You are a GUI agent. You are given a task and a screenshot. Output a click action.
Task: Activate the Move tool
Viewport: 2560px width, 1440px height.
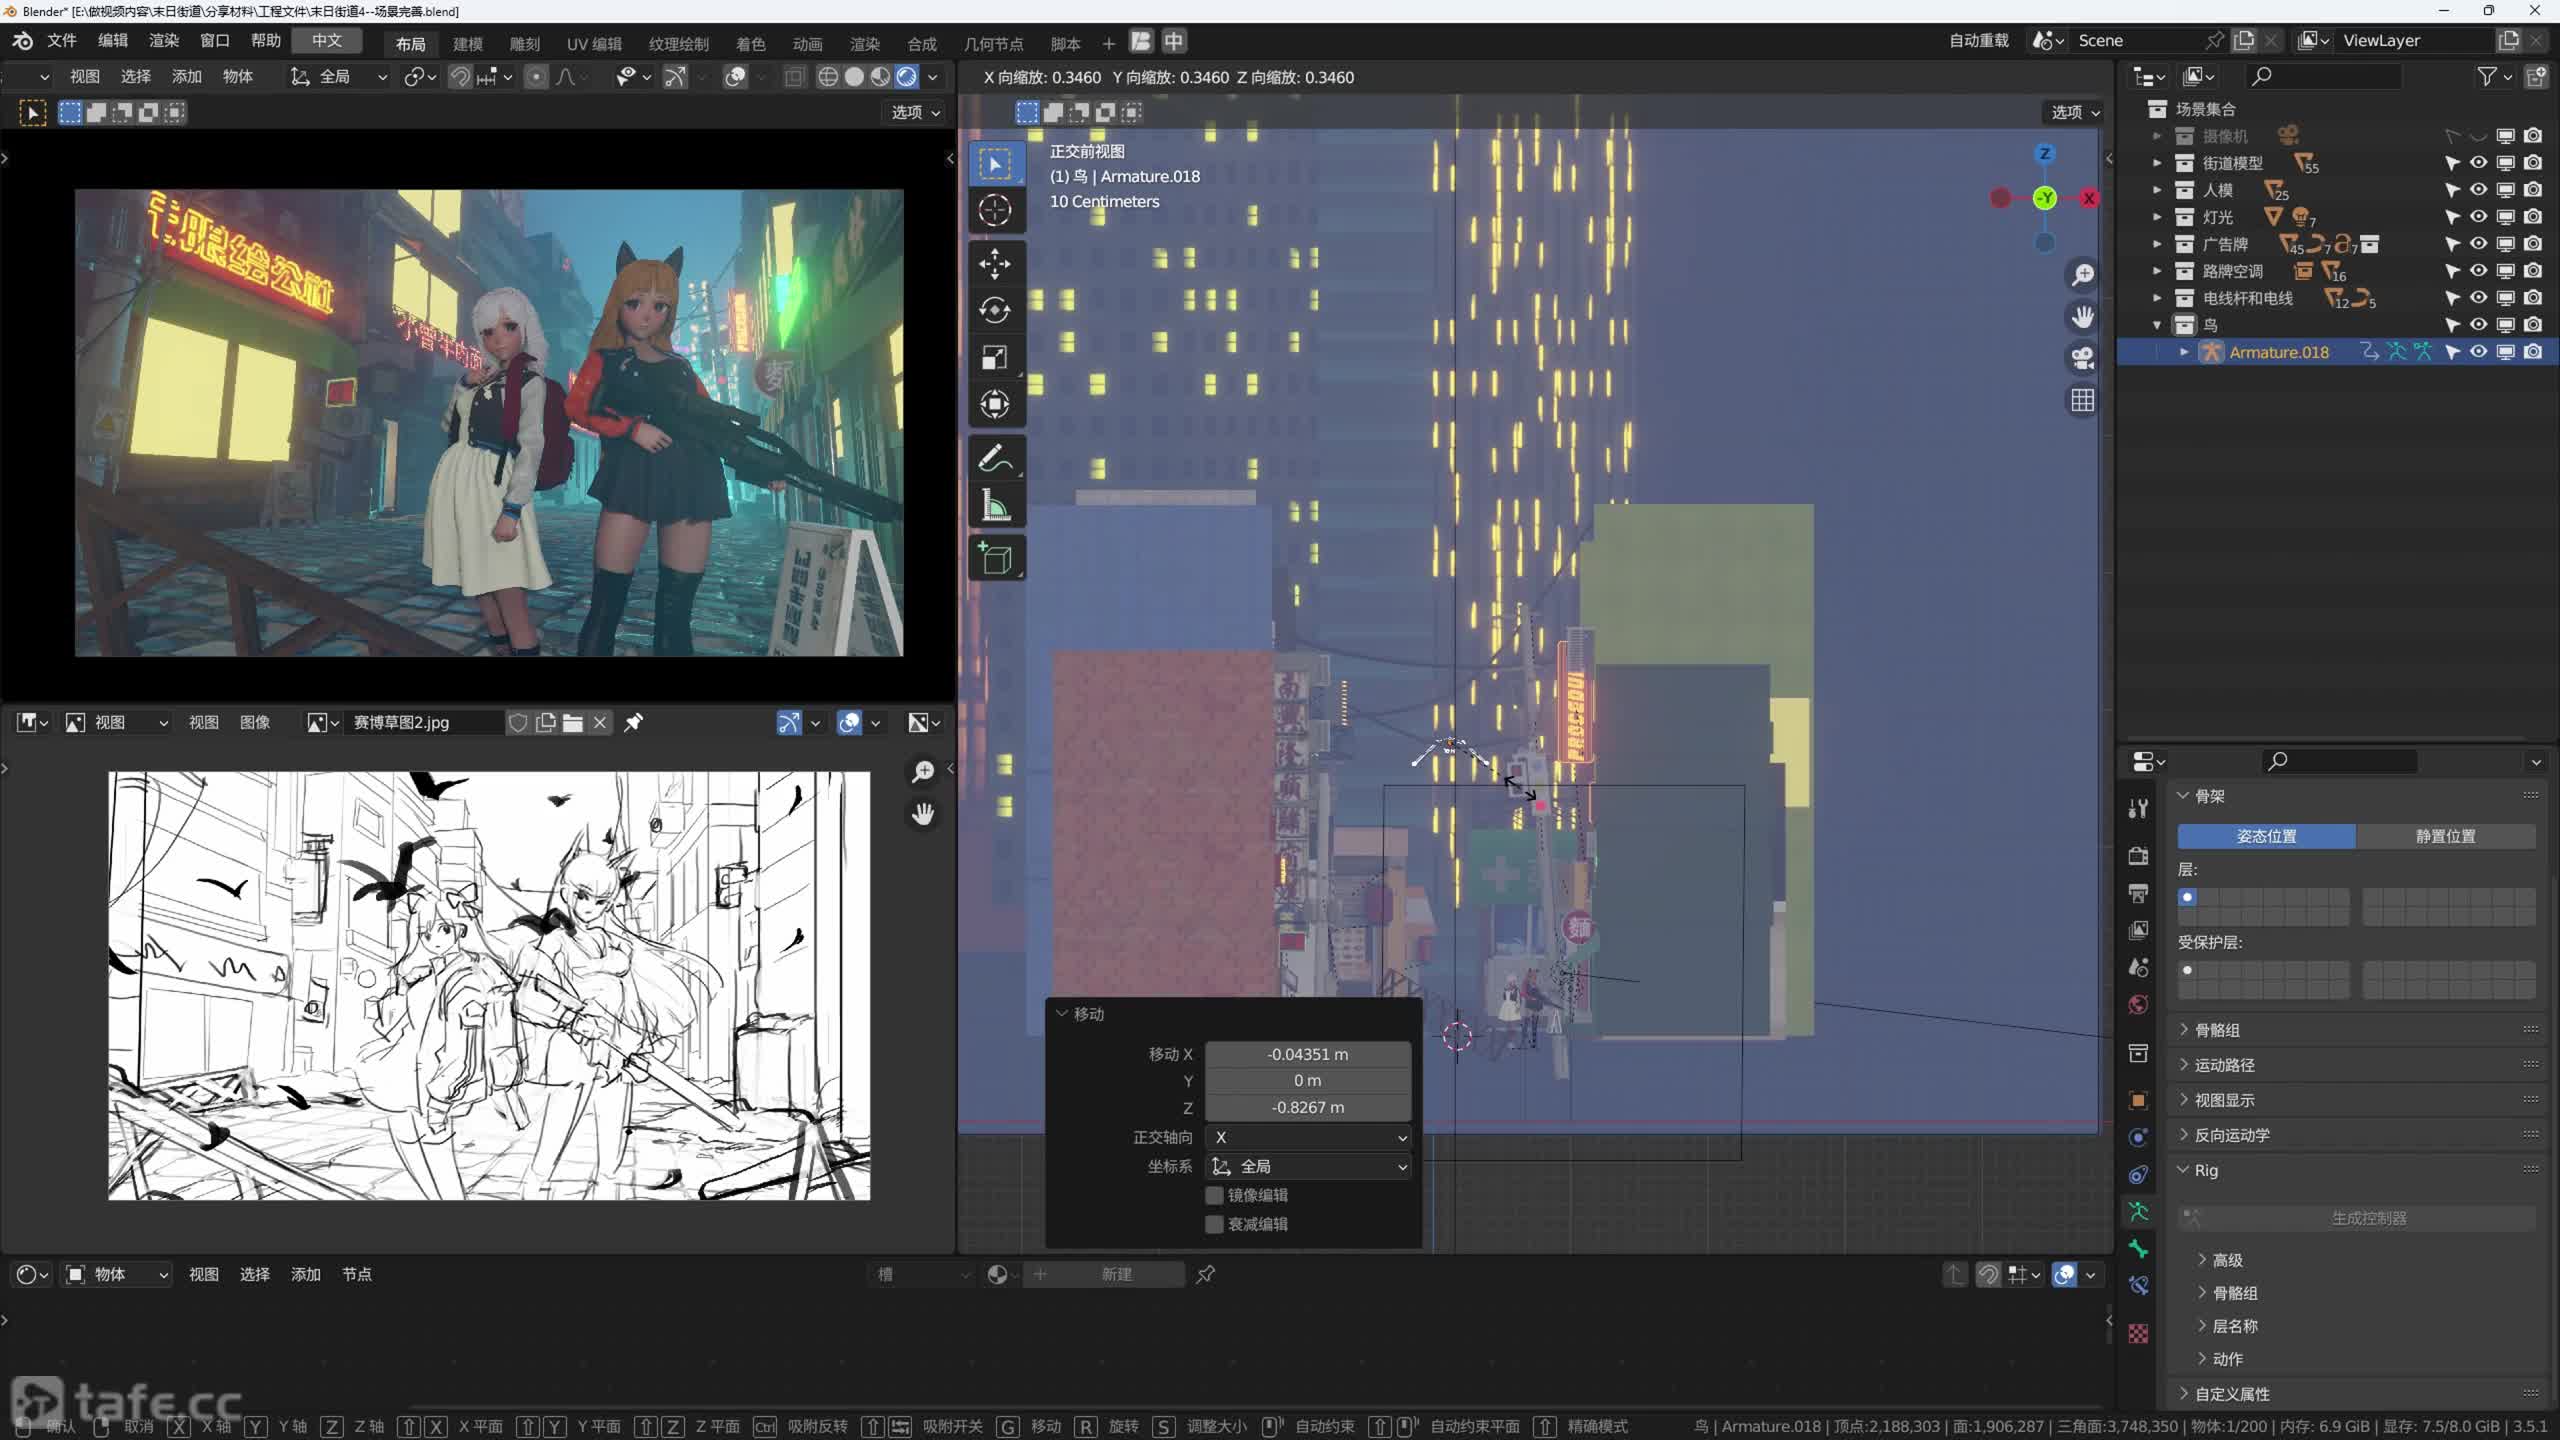[995, 264]
